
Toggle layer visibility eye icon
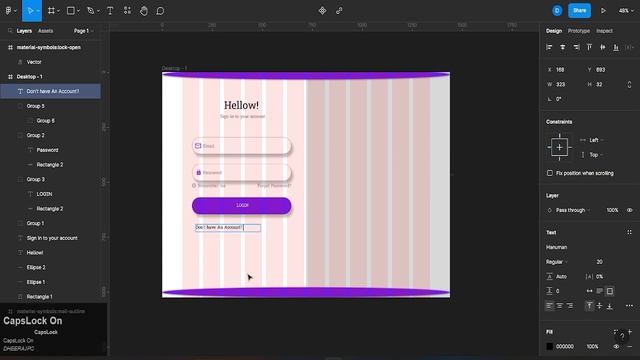(629, 210)
